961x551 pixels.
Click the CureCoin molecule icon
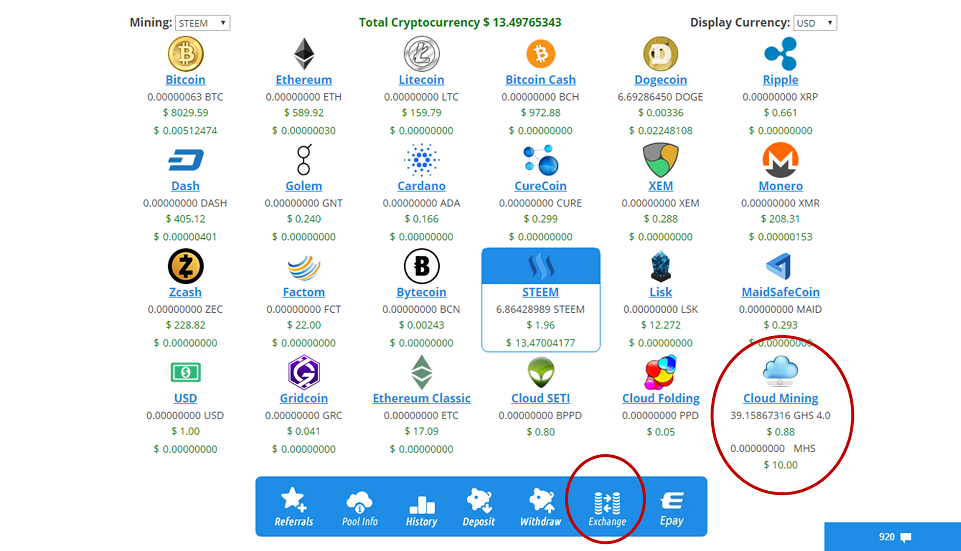(541, 160)
